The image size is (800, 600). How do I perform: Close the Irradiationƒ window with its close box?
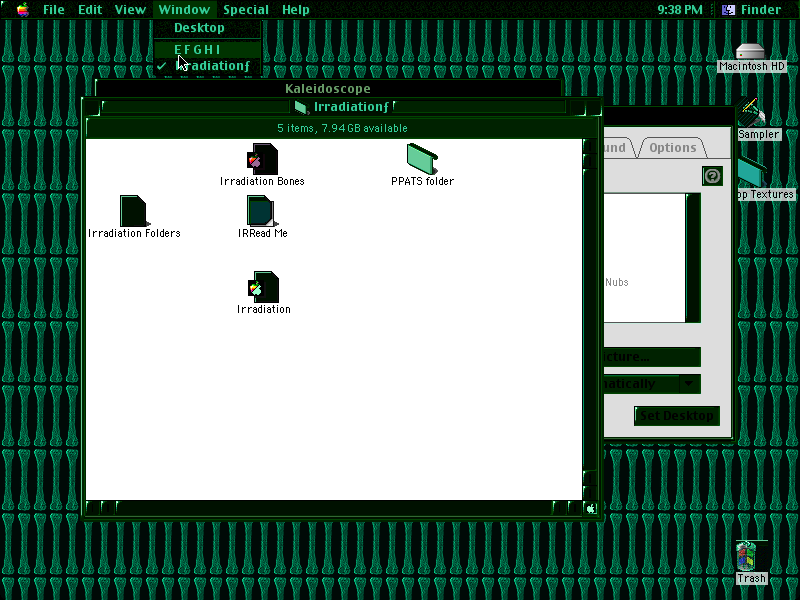(92, 107)
